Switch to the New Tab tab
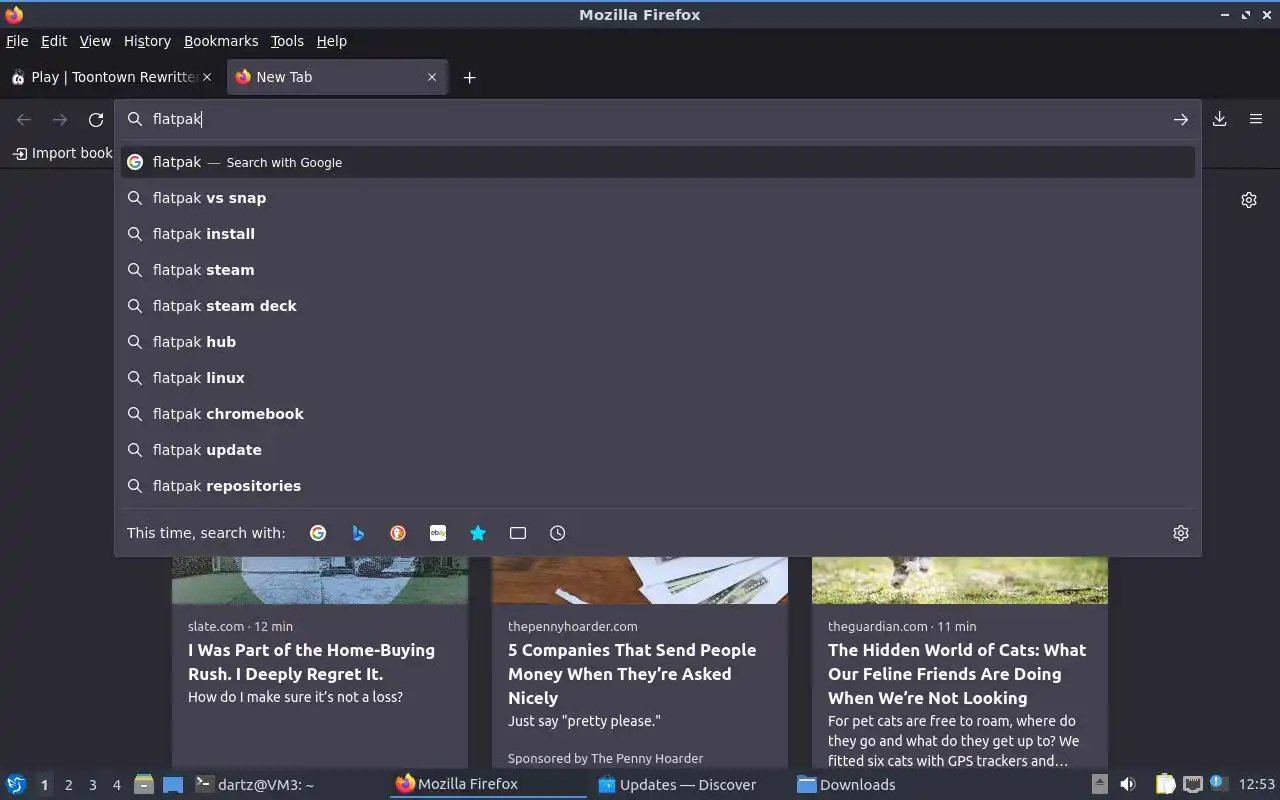The height and width of the screenshot is (800, 1280). tap(338, 77)
